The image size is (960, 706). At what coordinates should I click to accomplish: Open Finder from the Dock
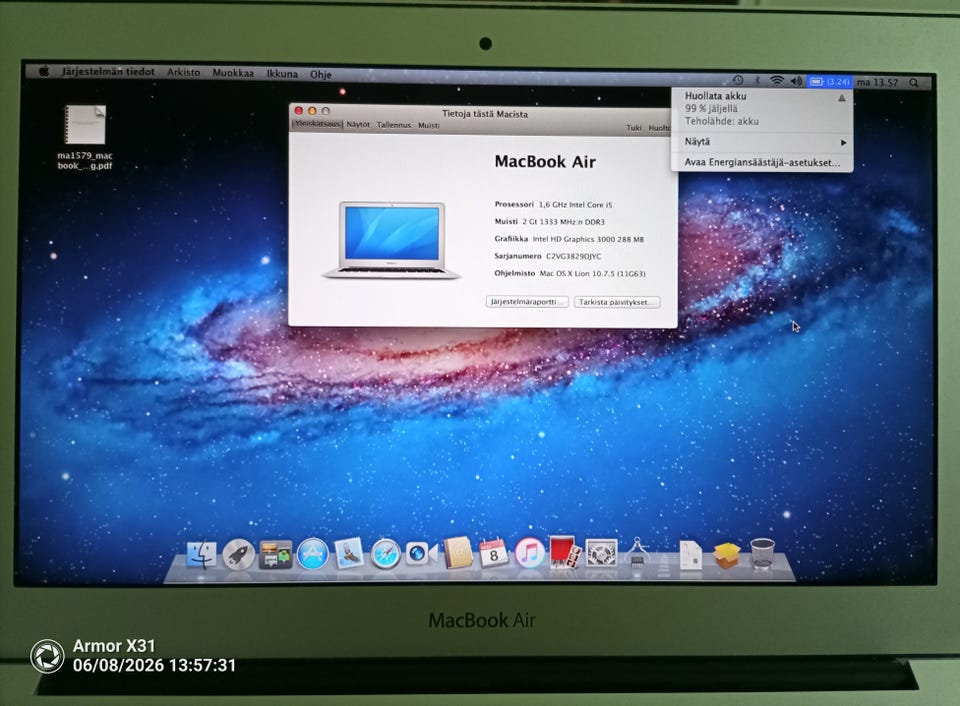201,555
